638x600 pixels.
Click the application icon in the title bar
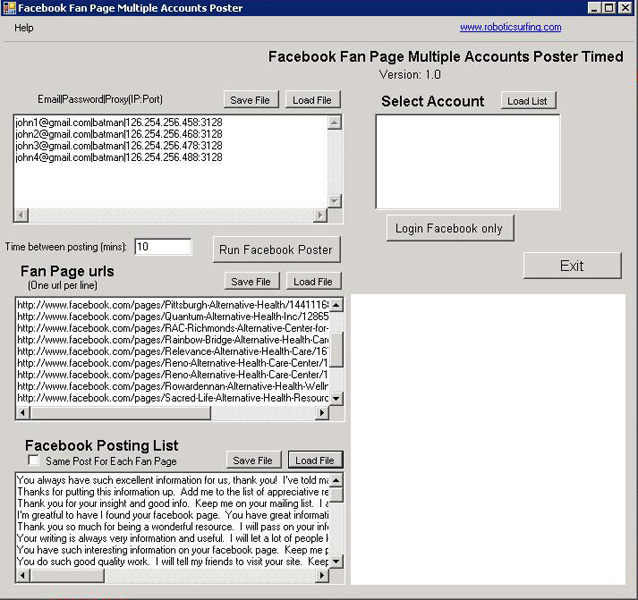(x=9, y=8)
